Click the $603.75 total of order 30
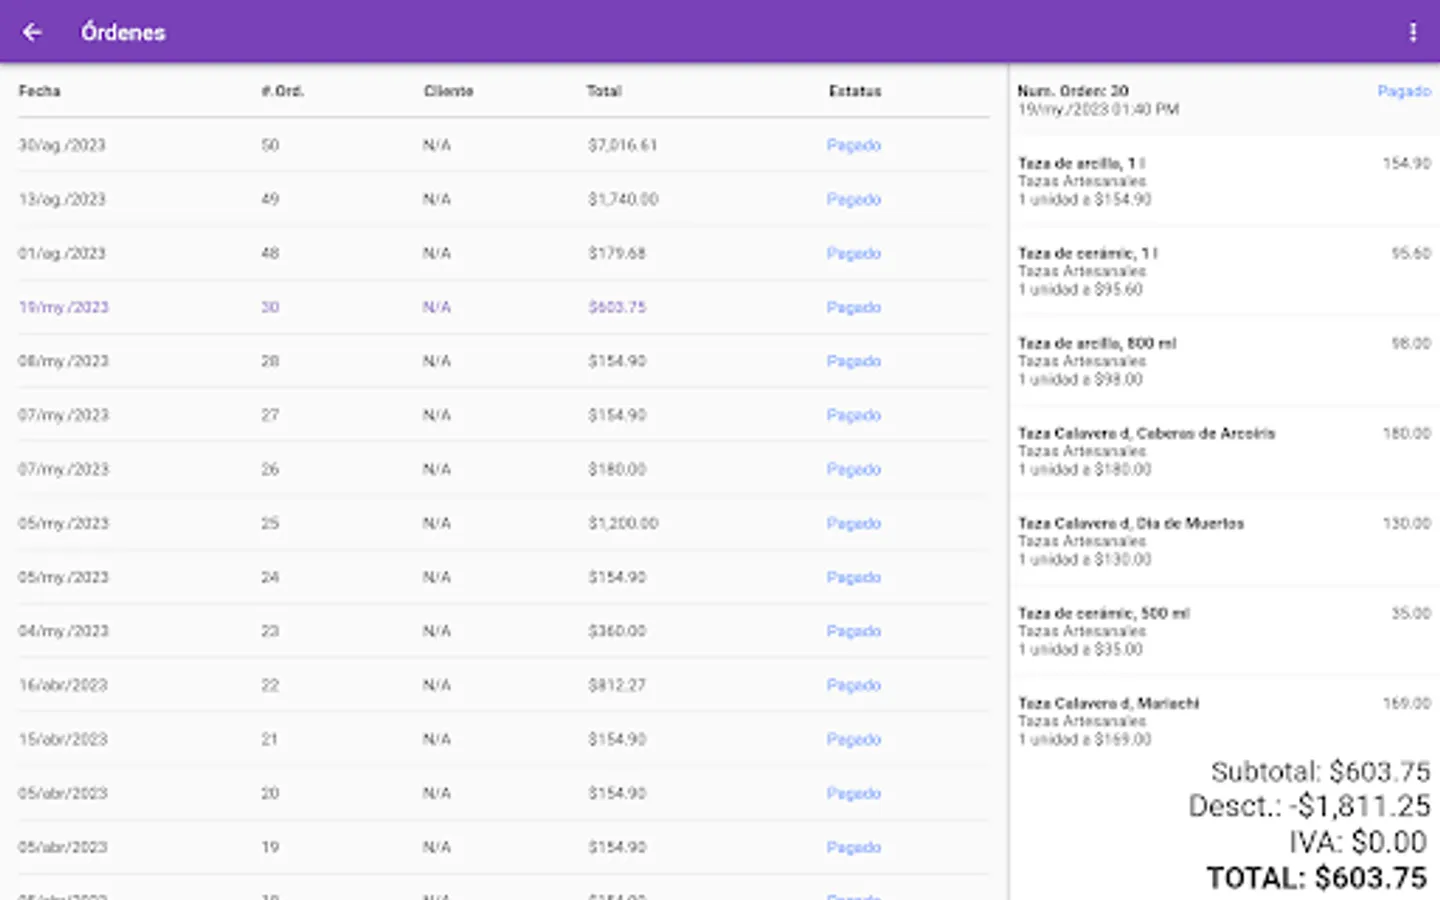 [617, 307]
